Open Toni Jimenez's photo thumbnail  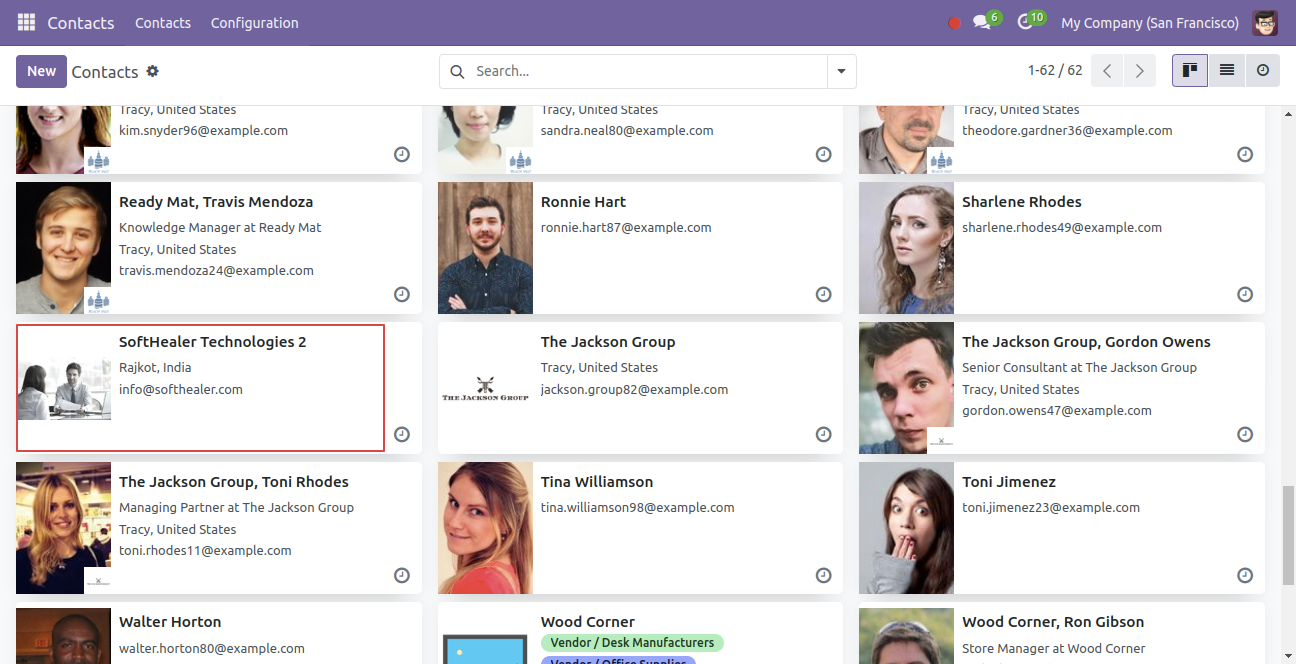tap(906, 528)
